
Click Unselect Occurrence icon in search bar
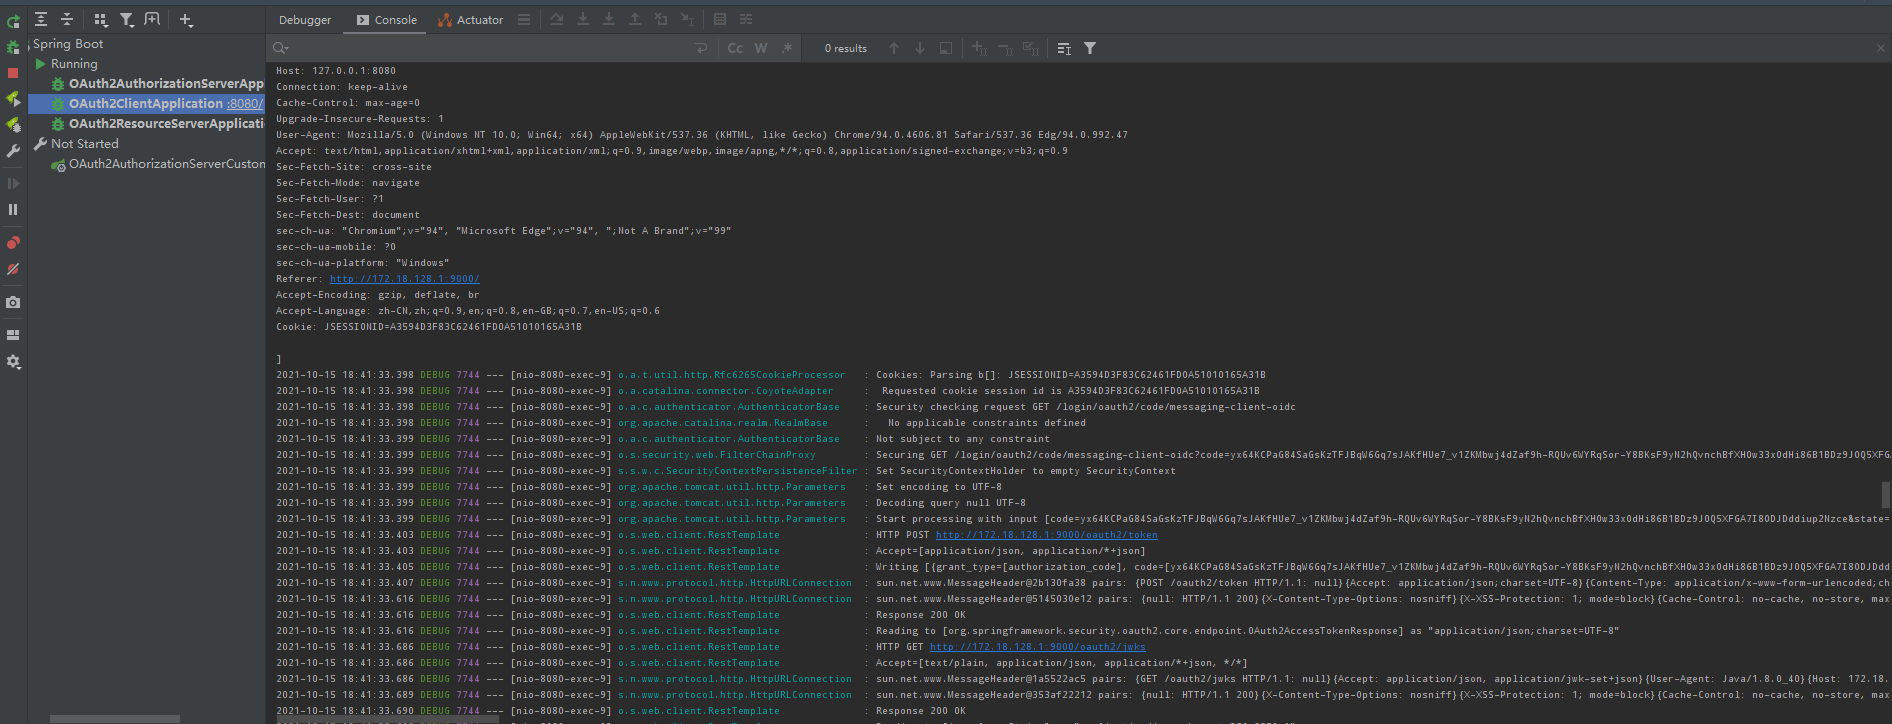point(1005,48)
